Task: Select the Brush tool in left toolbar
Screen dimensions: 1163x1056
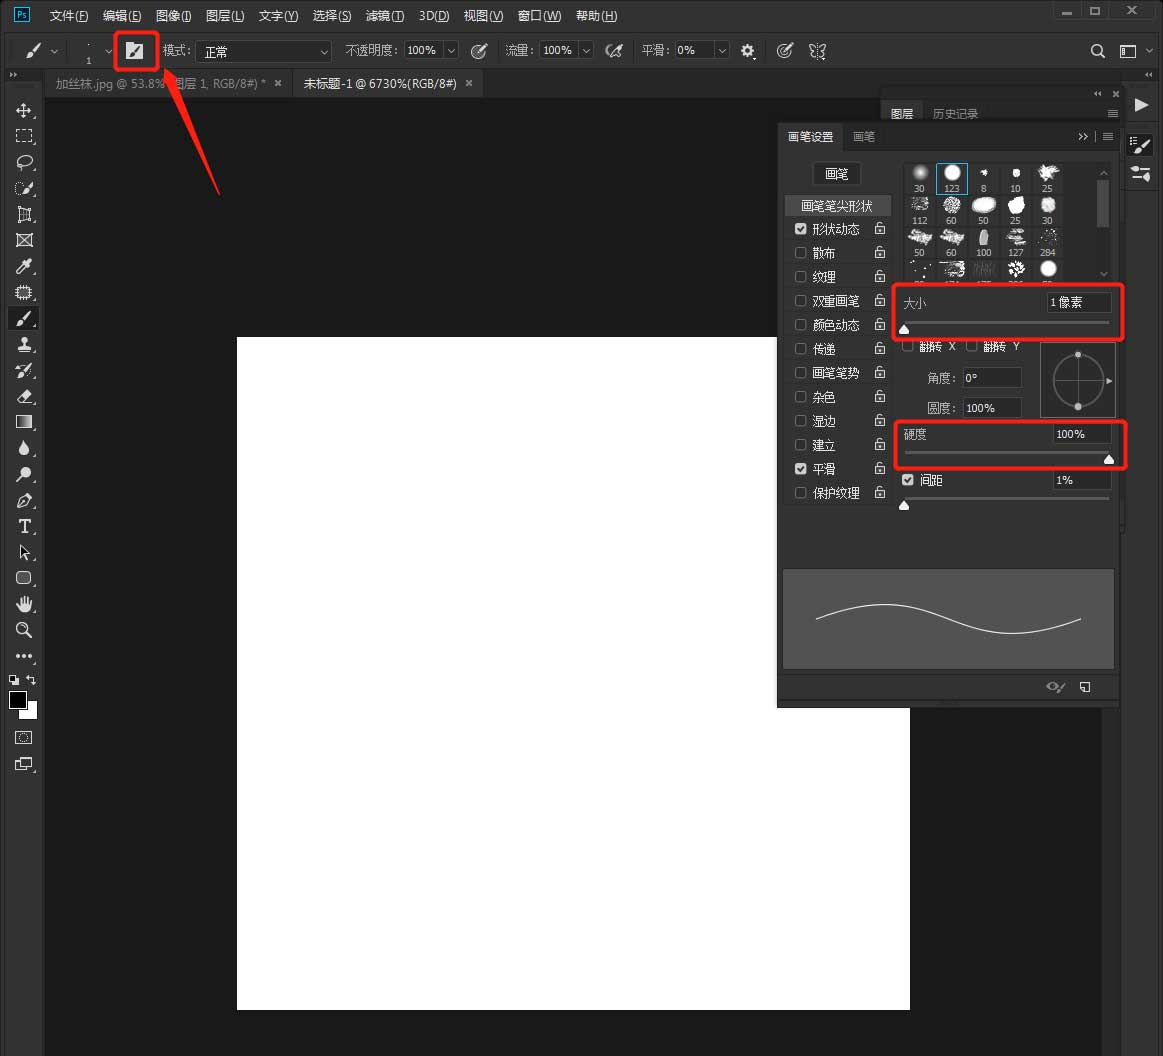Action: [24, 318]
